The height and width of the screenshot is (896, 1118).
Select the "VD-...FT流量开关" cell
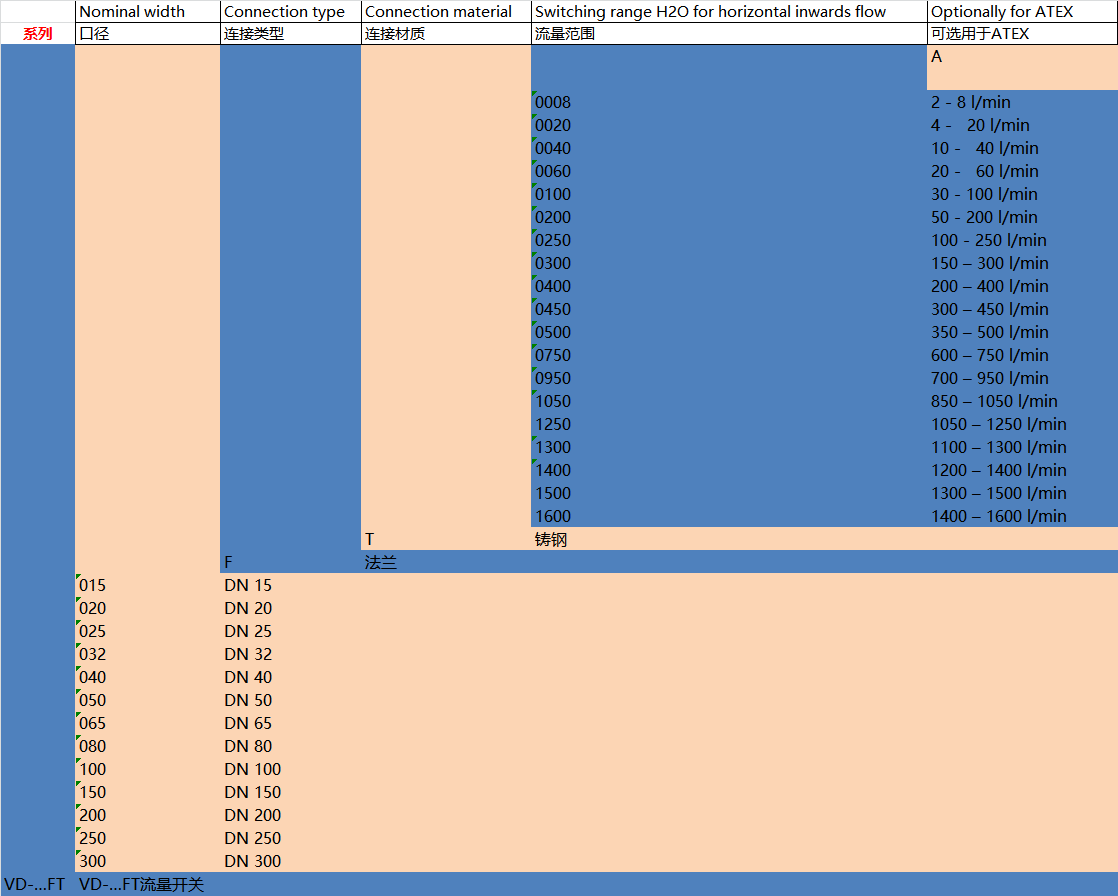[147, 884]
